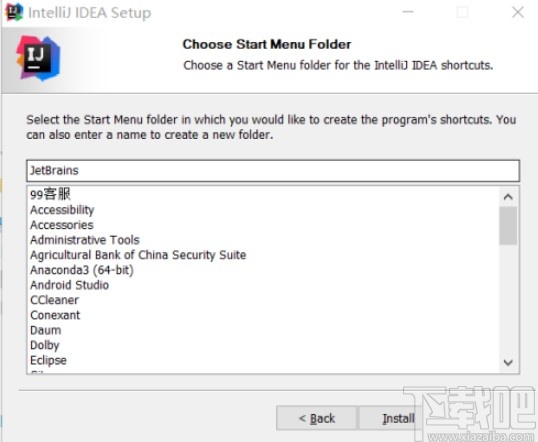Click the scroll up arrow in folder list
The height and width of the screenshot is (442, 538).
click(x=508, y=197)
